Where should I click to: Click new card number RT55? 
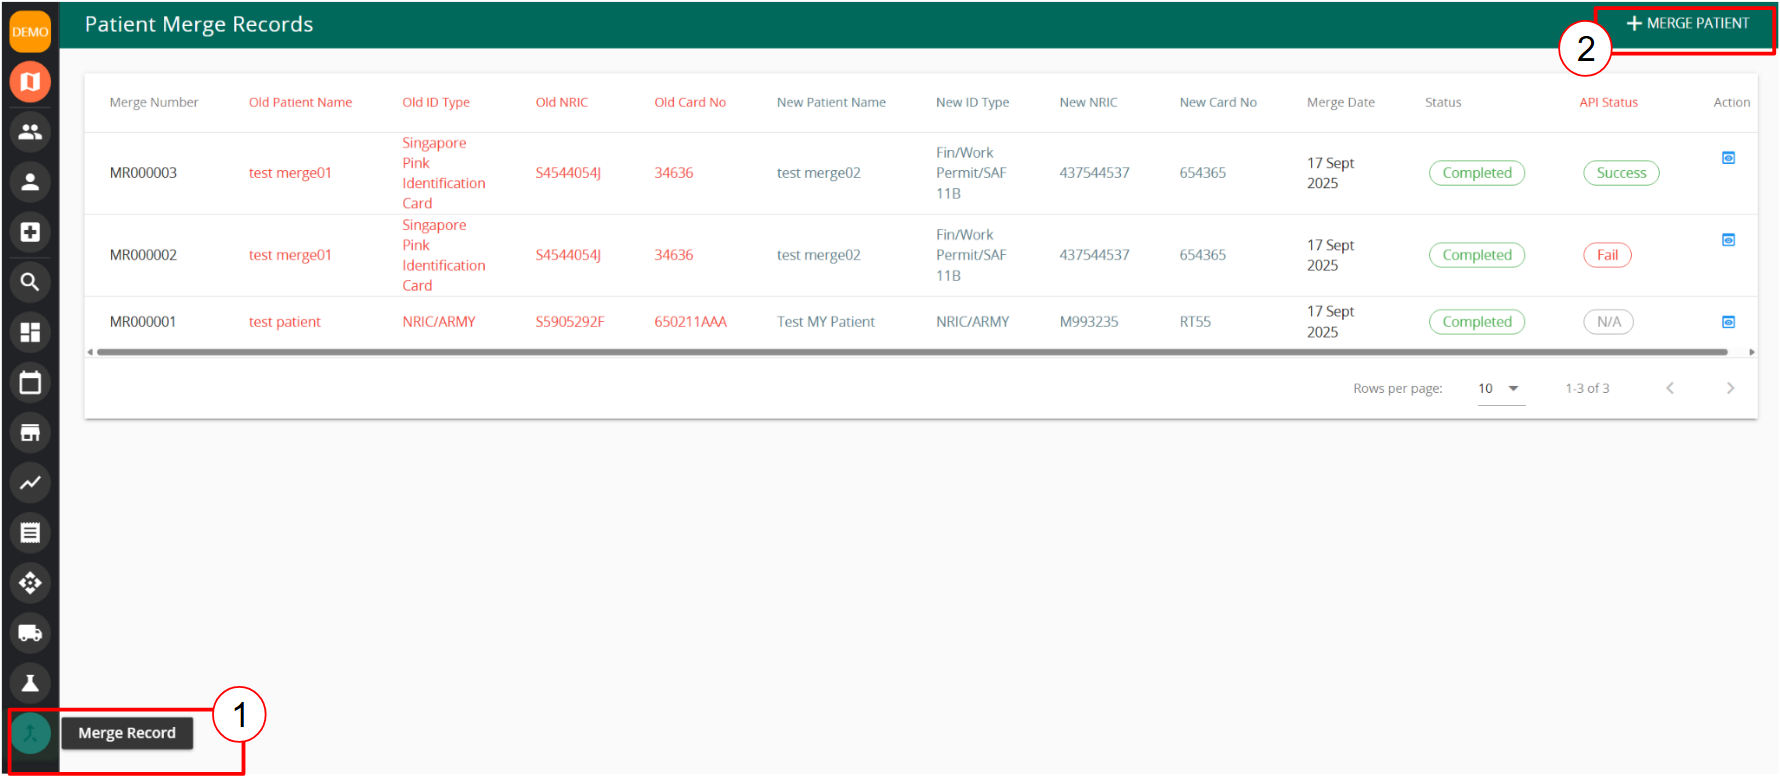(1195, 322)
